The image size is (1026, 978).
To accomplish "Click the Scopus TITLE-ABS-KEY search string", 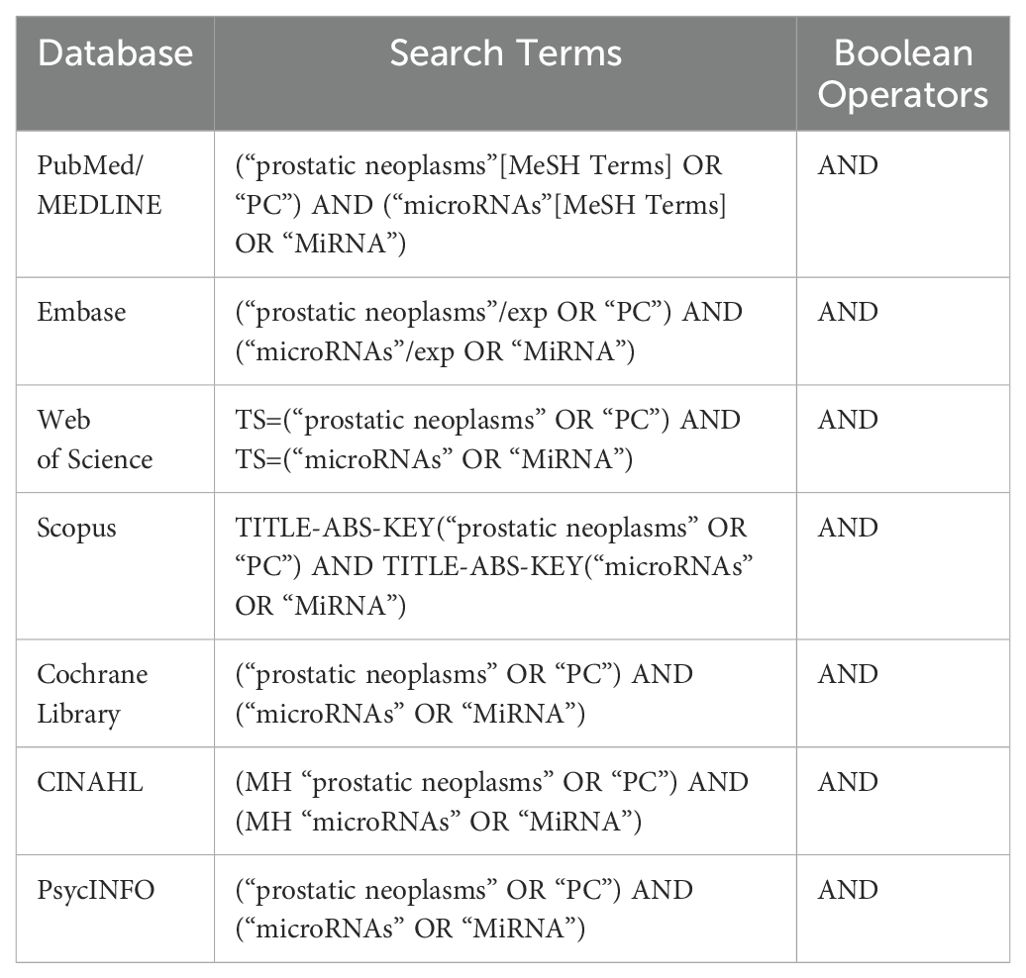I will [494, 567].
